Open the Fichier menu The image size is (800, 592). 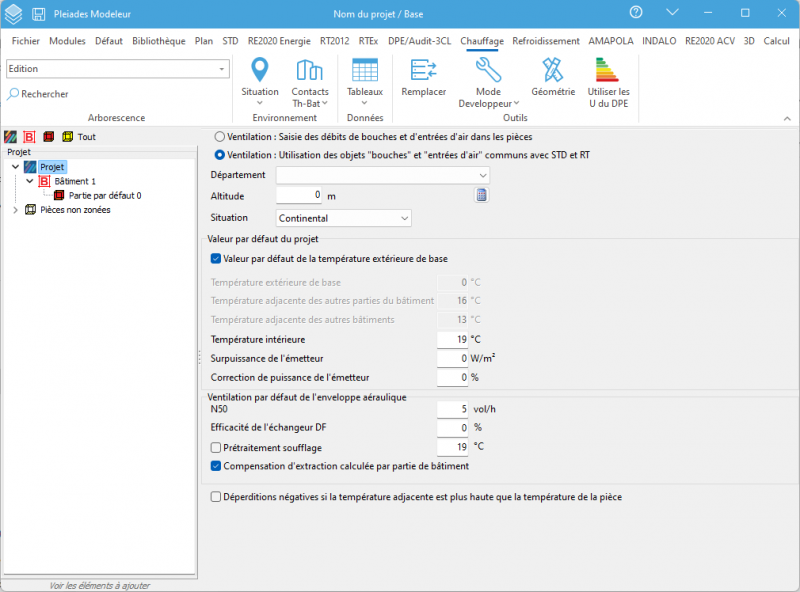[x=26, y=41]
